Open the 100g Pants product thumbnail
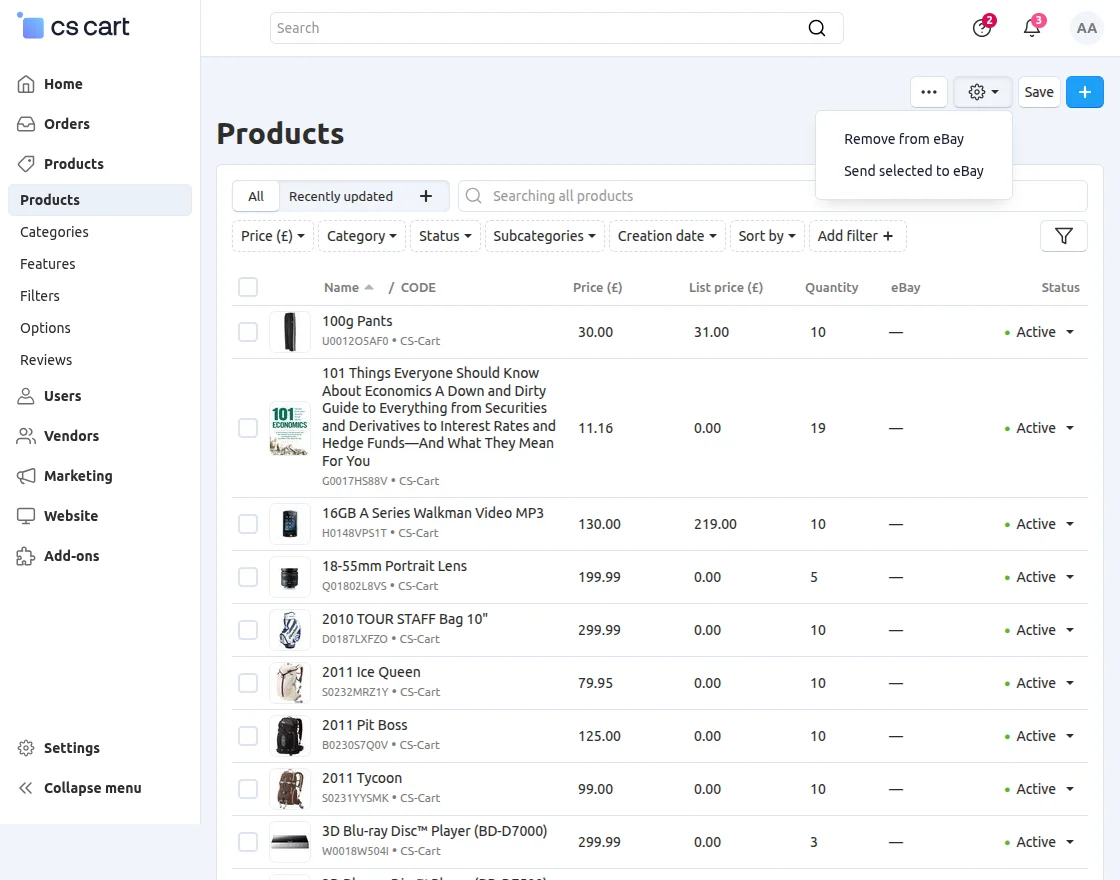1120x880 pixels. click(x=289, y=332)
